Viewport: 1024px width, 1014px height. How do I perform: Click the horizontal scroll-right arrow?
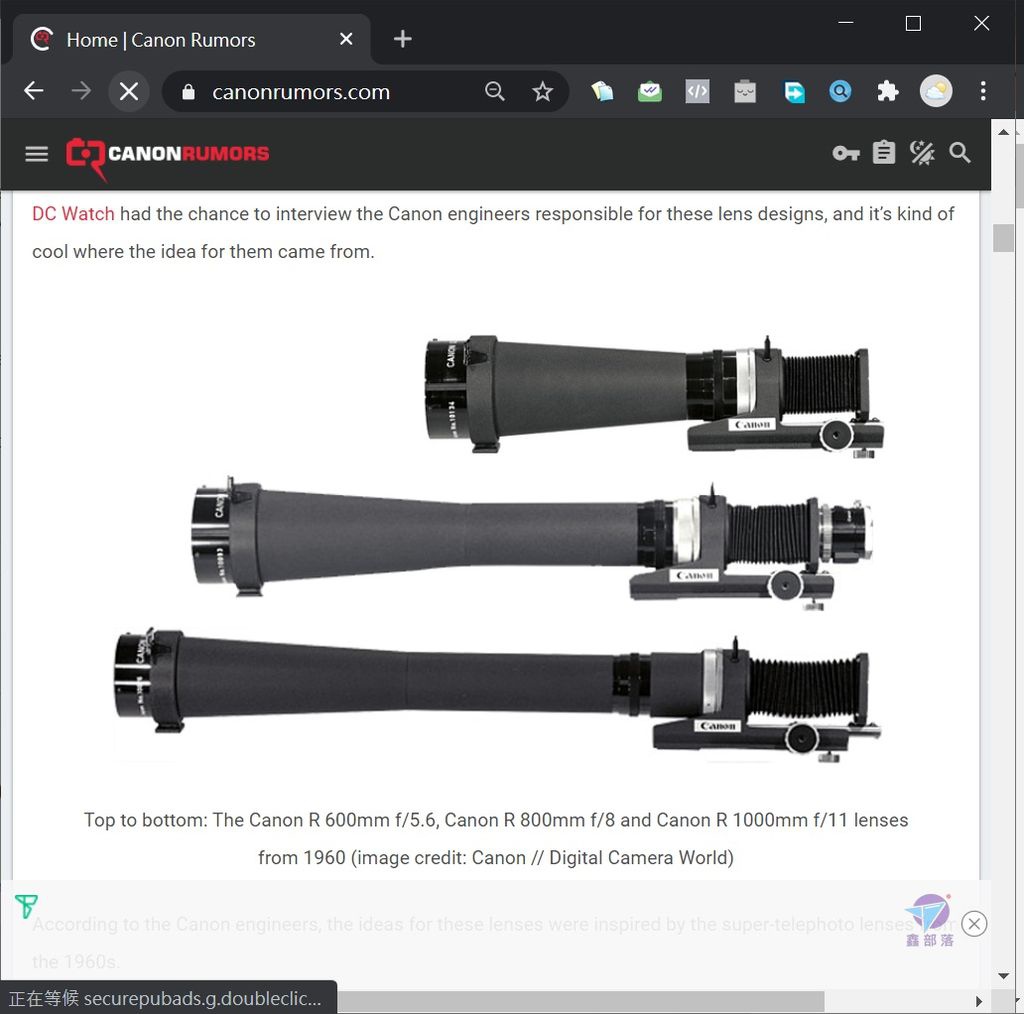[978, 1001]
